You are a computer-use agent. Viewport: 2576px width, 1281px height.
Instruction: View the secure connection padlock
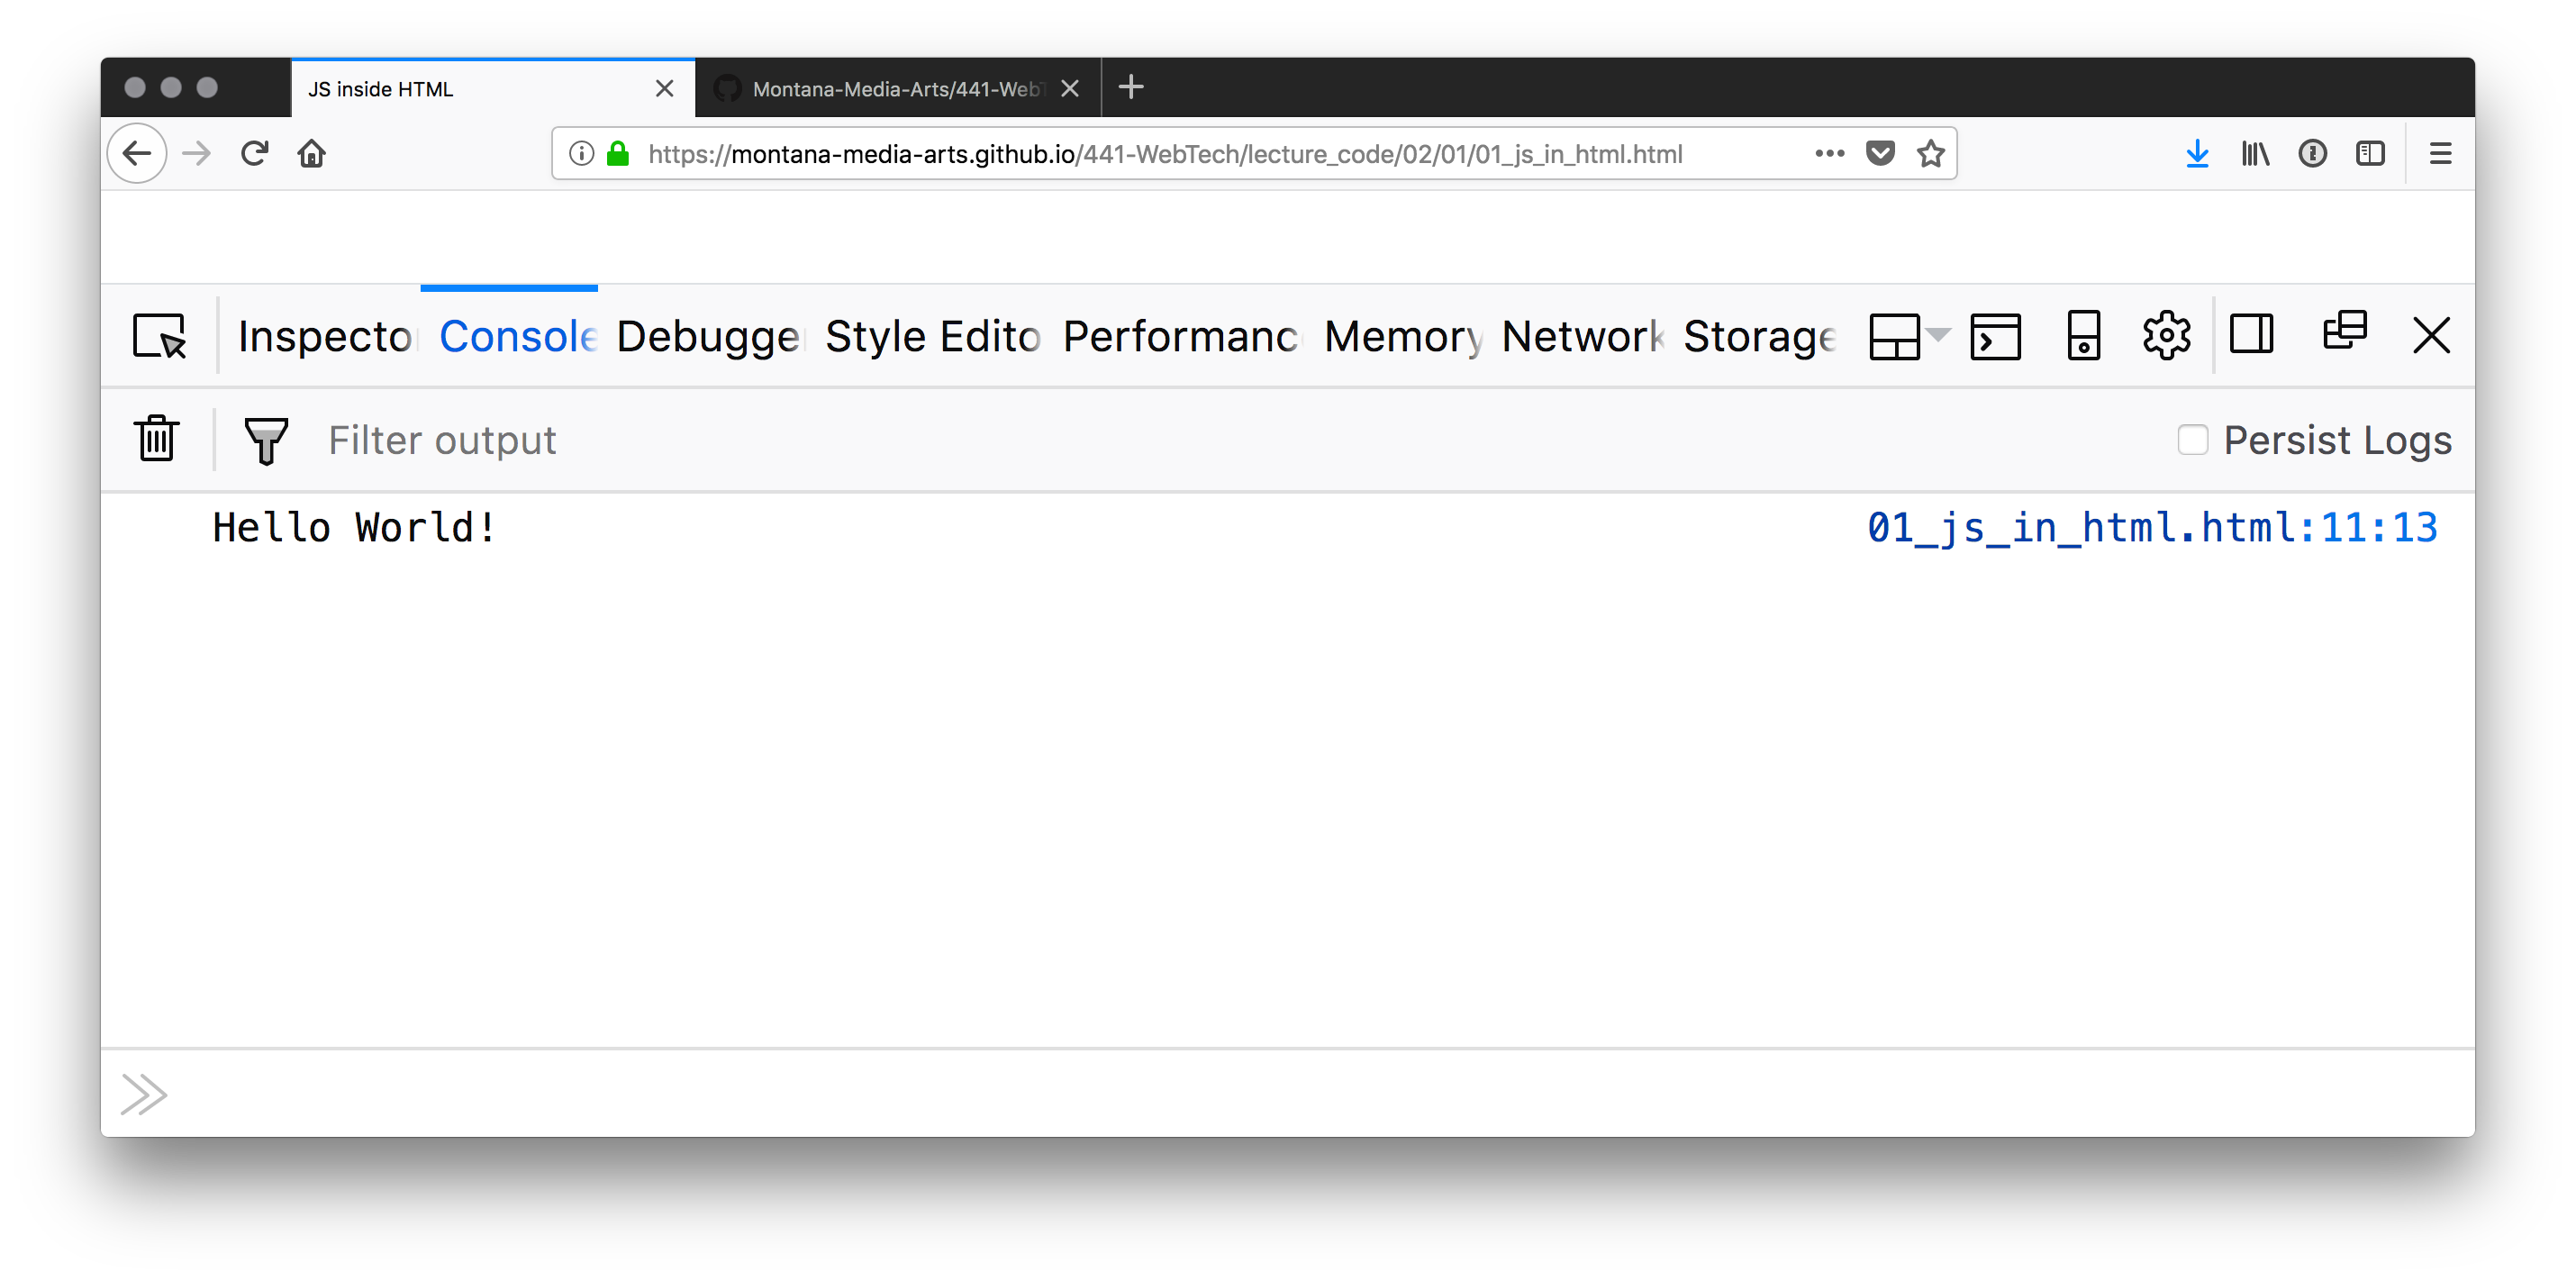click(618, 153)
